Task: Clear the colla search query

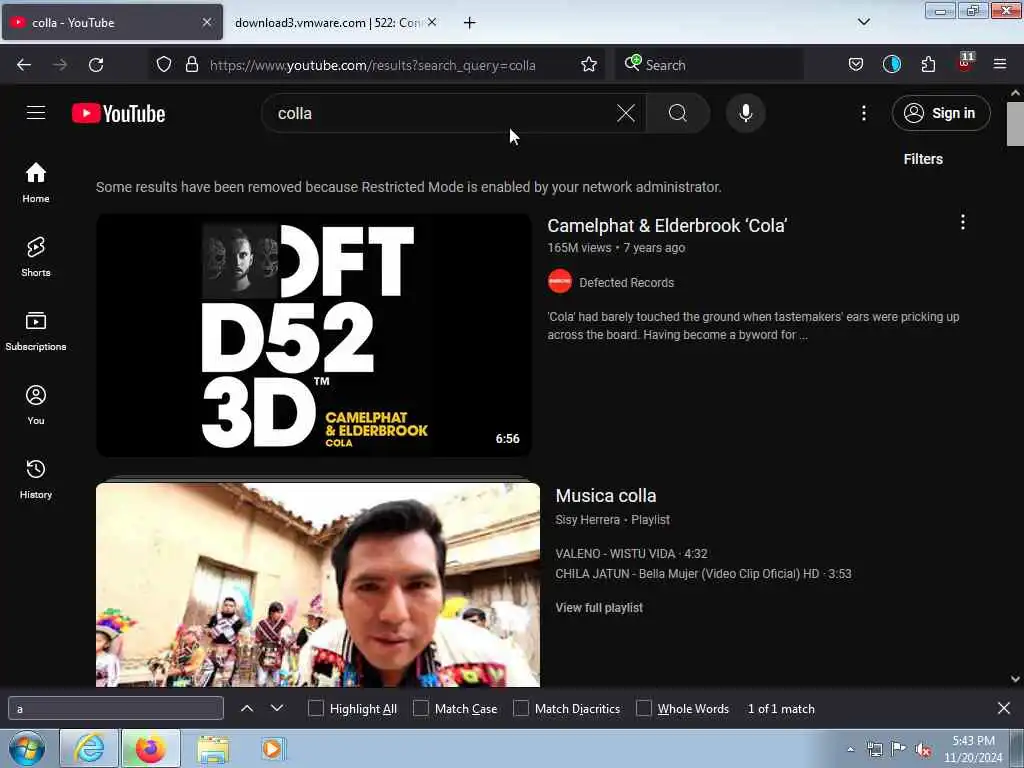Action: pos(626,113)
